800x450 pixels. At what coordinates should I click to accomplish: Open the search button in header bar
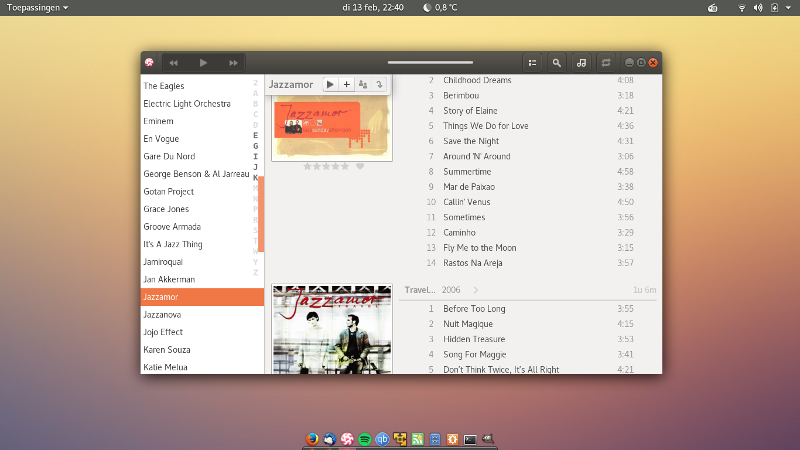557,63
